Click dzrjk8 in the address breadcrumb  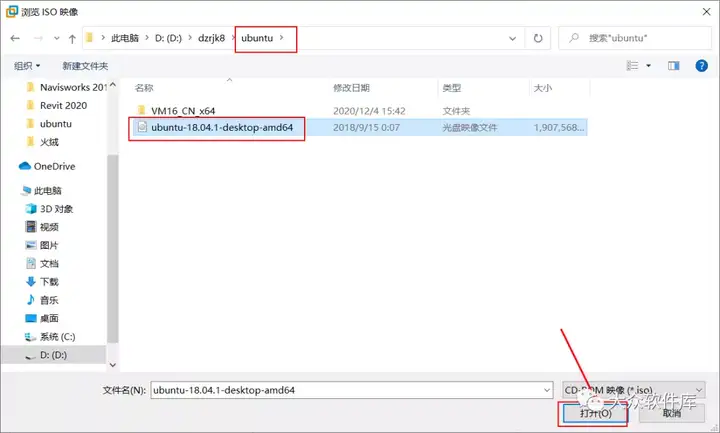tap(211, 38)
